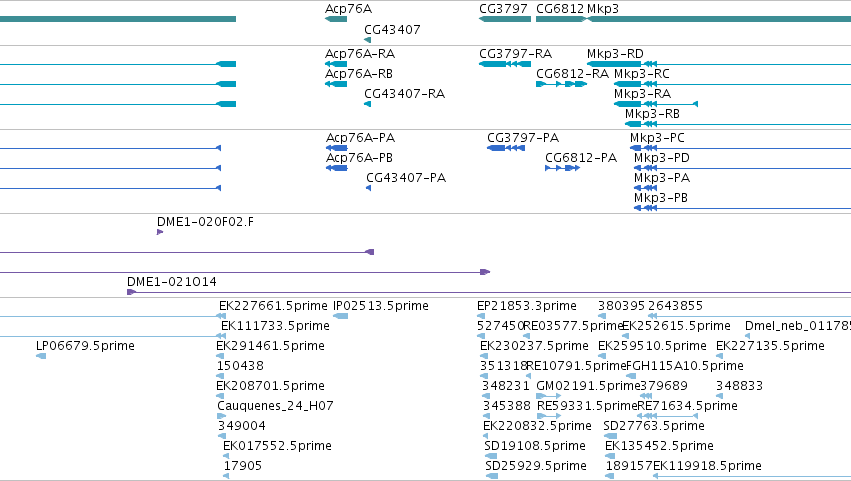This screenshot has width=851, height=481.
Task: Select the CG6812 gene bar
Action: (561, 19)
